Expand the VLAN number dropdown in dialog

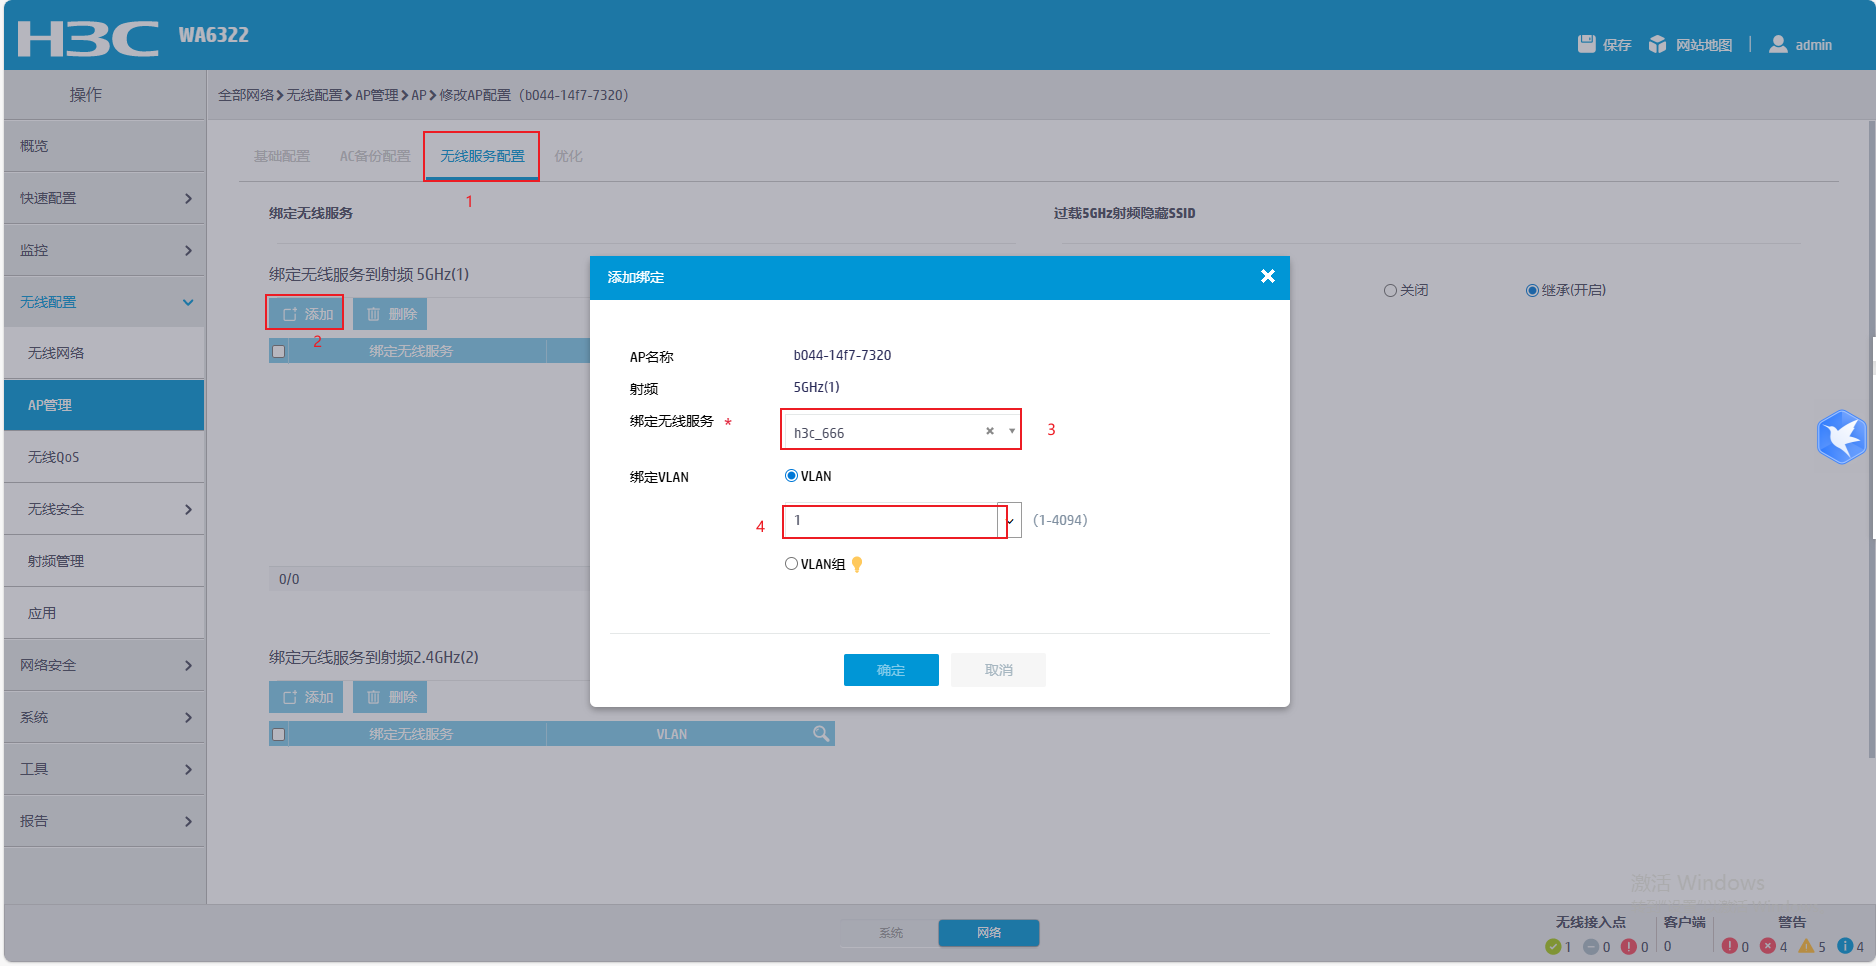point(1010,521)
